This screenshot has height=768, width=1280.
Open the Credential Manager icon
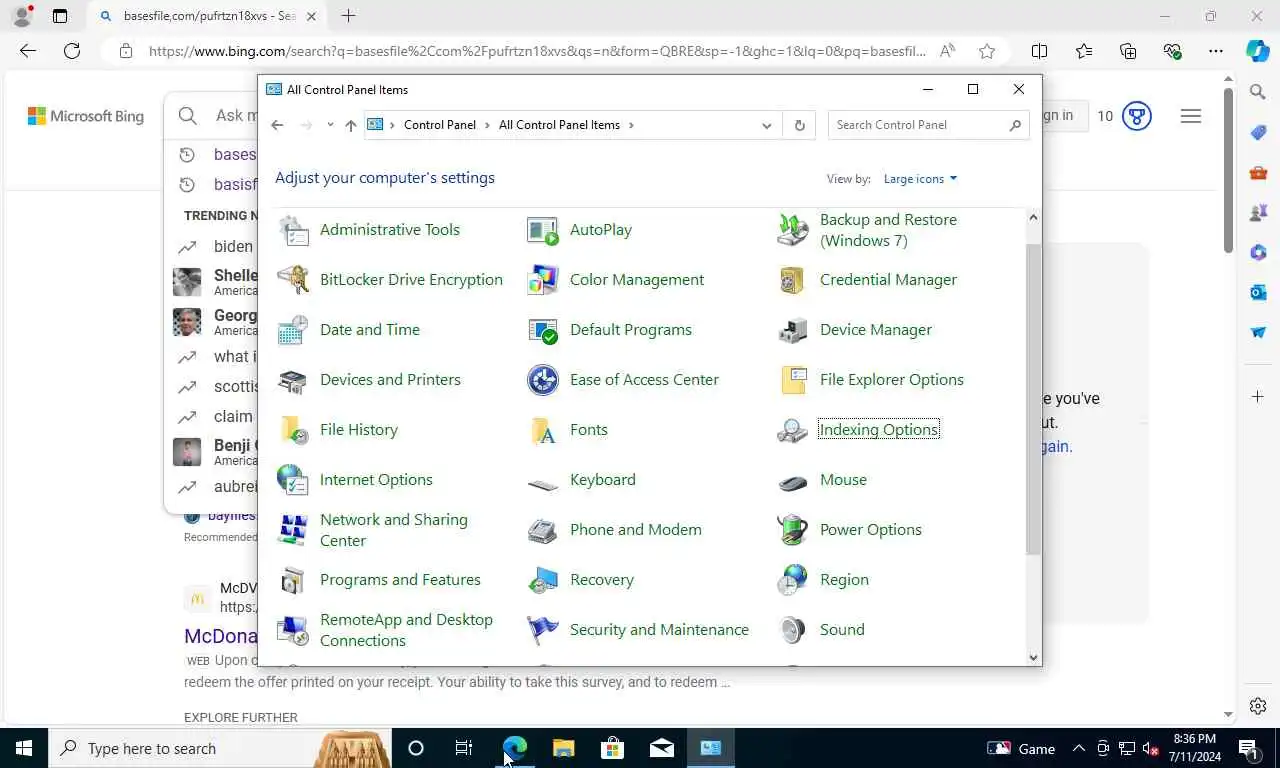793,280
